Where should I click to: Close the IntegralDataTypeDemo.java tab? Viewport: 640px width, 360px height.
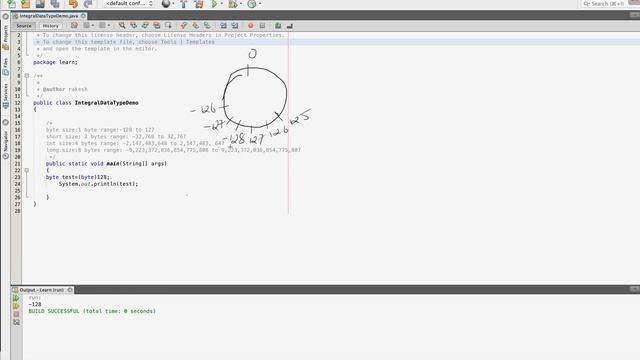(x=83, y=16)
